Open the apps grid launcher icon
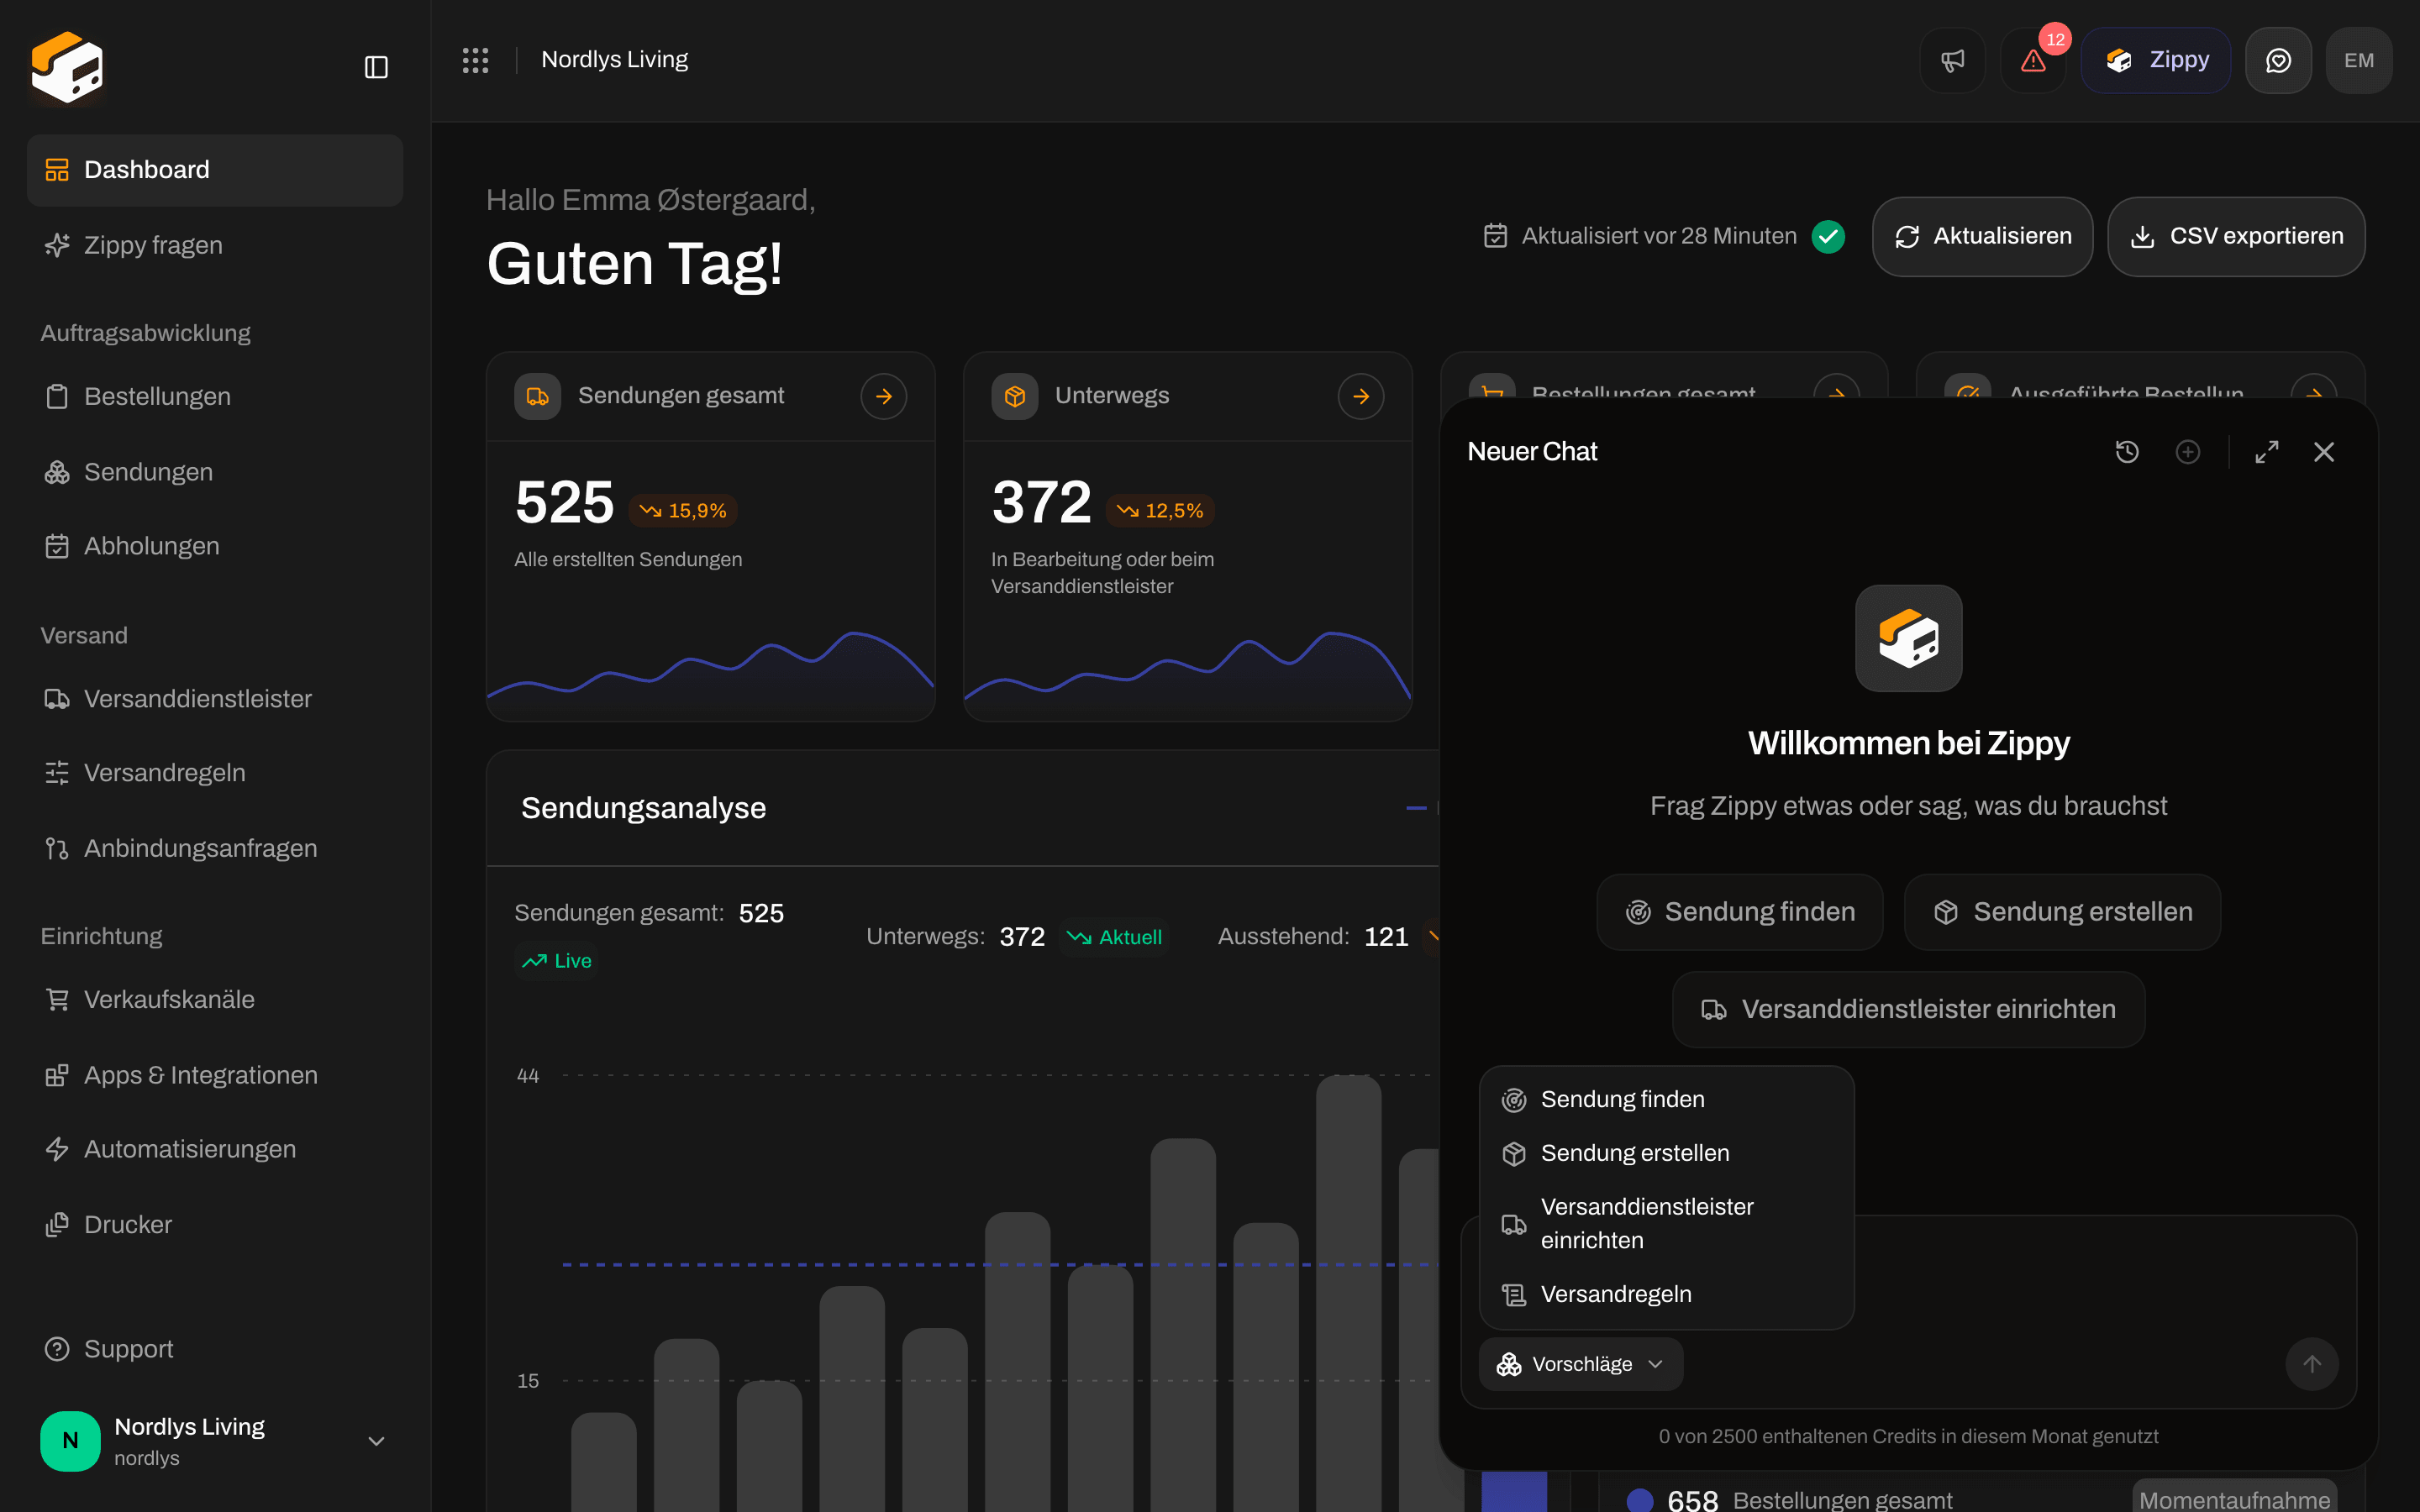The width and height of the screenshot is (2420, 1512). point(475,60)
